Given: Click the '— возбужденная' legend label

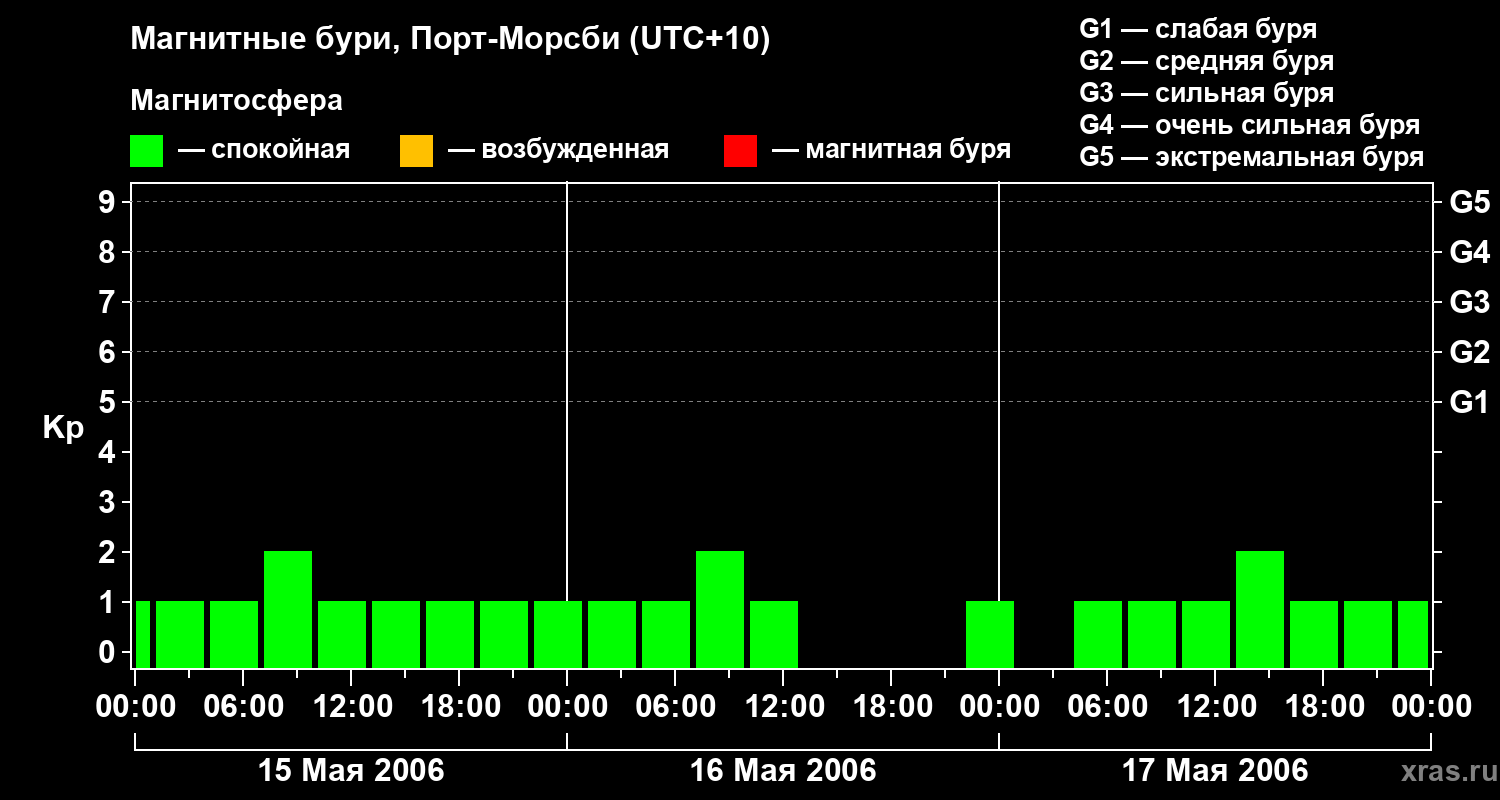Looking at the screenshot, I should click(x=558, y=150).
